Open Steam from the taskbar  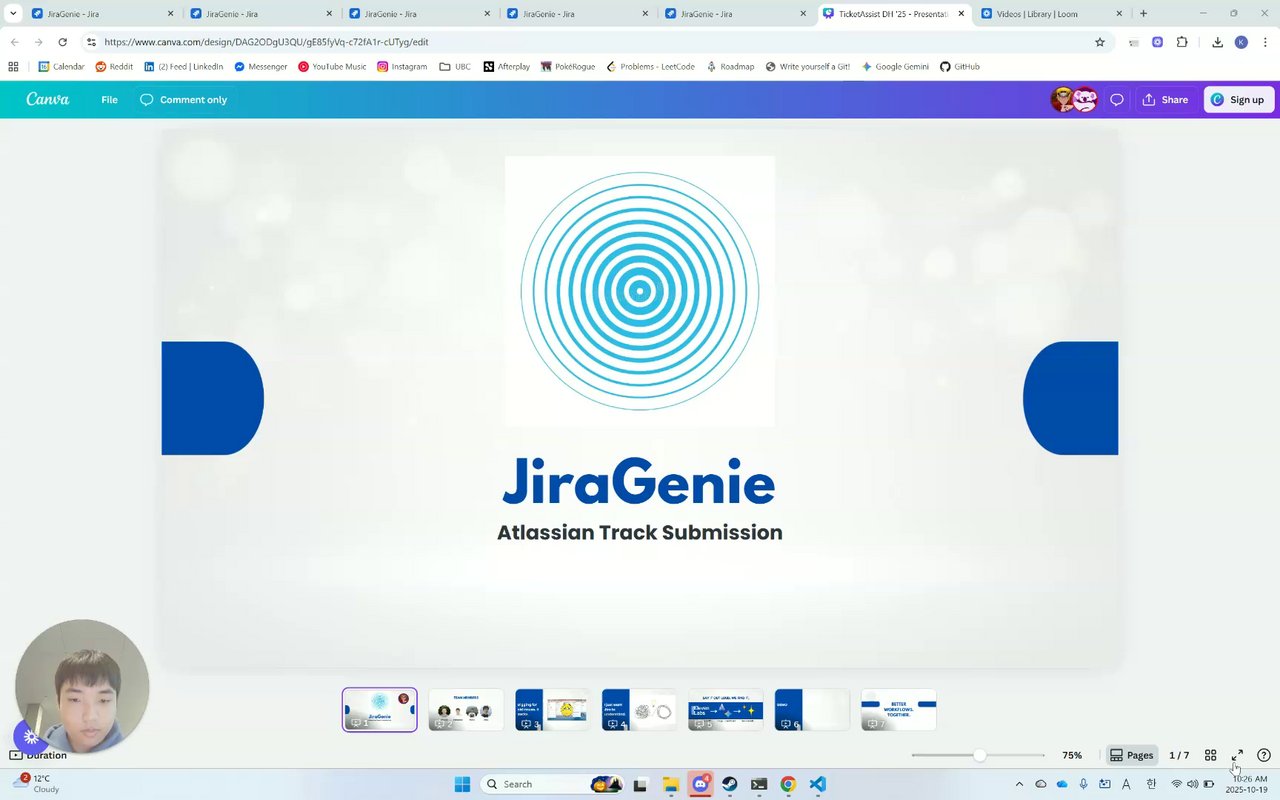point(730,784)
